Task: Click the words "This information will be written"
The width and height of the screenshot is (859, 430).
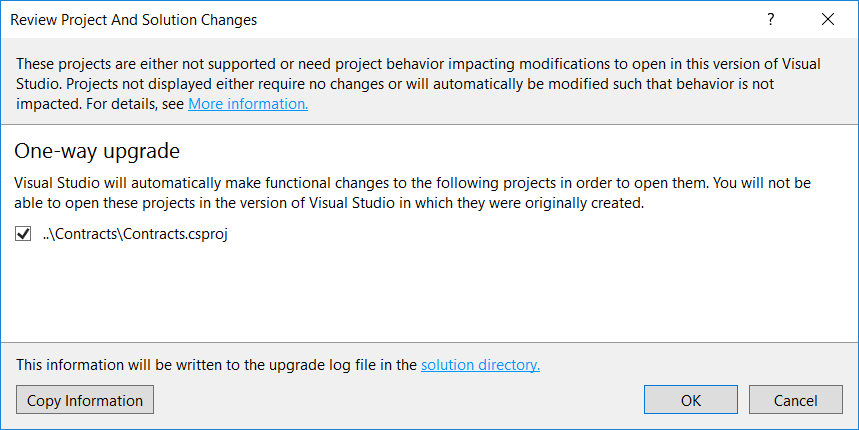Action: click(x=120, y=365)
